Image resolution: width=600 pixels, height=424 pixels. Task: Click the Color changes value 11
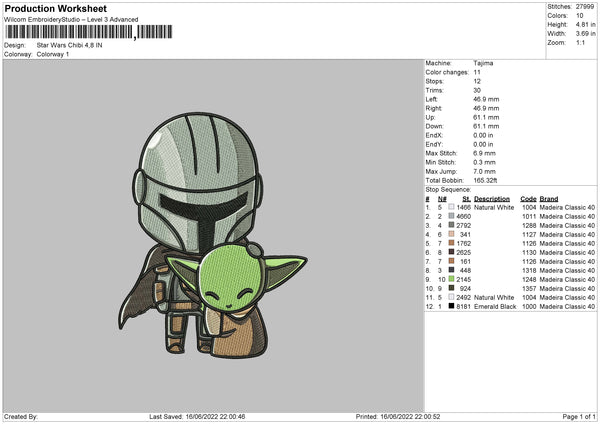click(477, 72)
